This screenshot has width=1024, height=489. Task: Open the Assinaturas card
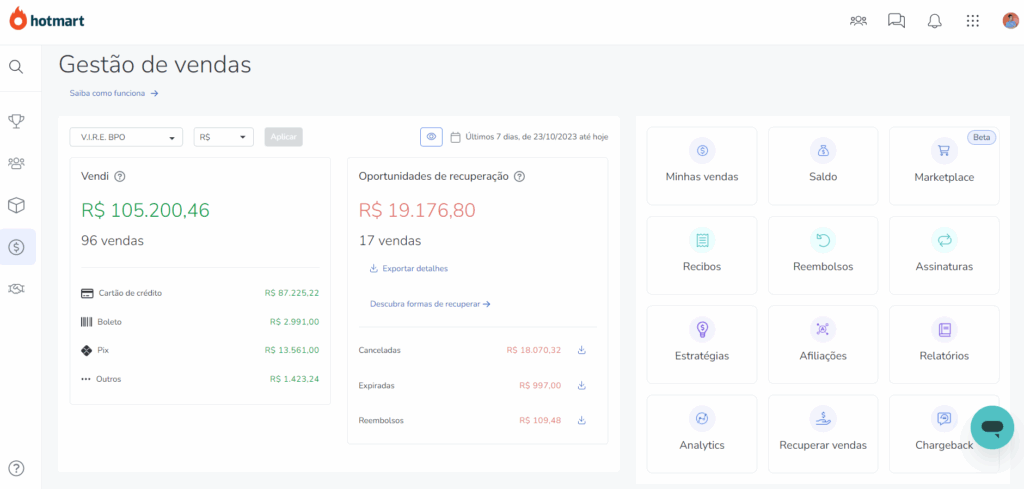[x=944, y=255]
